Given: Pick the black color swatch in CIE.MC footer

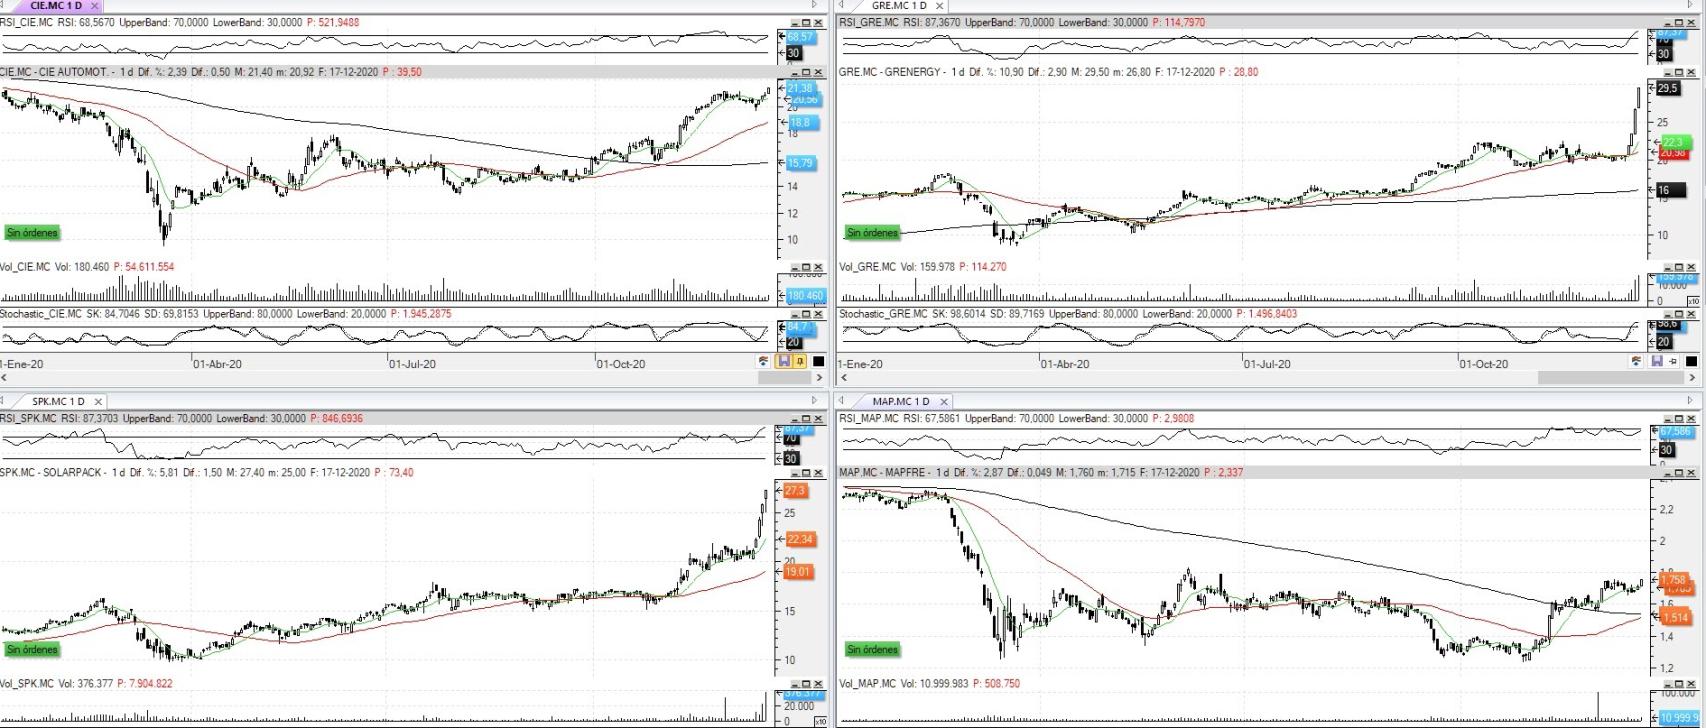Looking at the screenshot, I should [818, 361].
